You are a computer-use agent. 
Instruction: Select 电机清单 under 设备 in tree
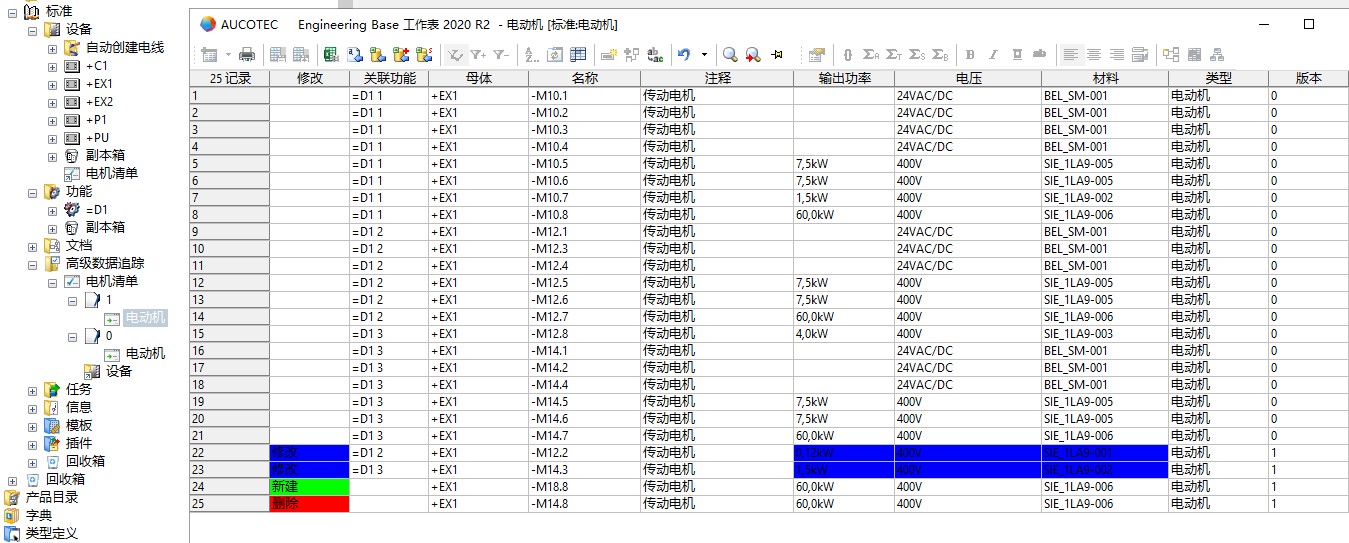(112, 173)
